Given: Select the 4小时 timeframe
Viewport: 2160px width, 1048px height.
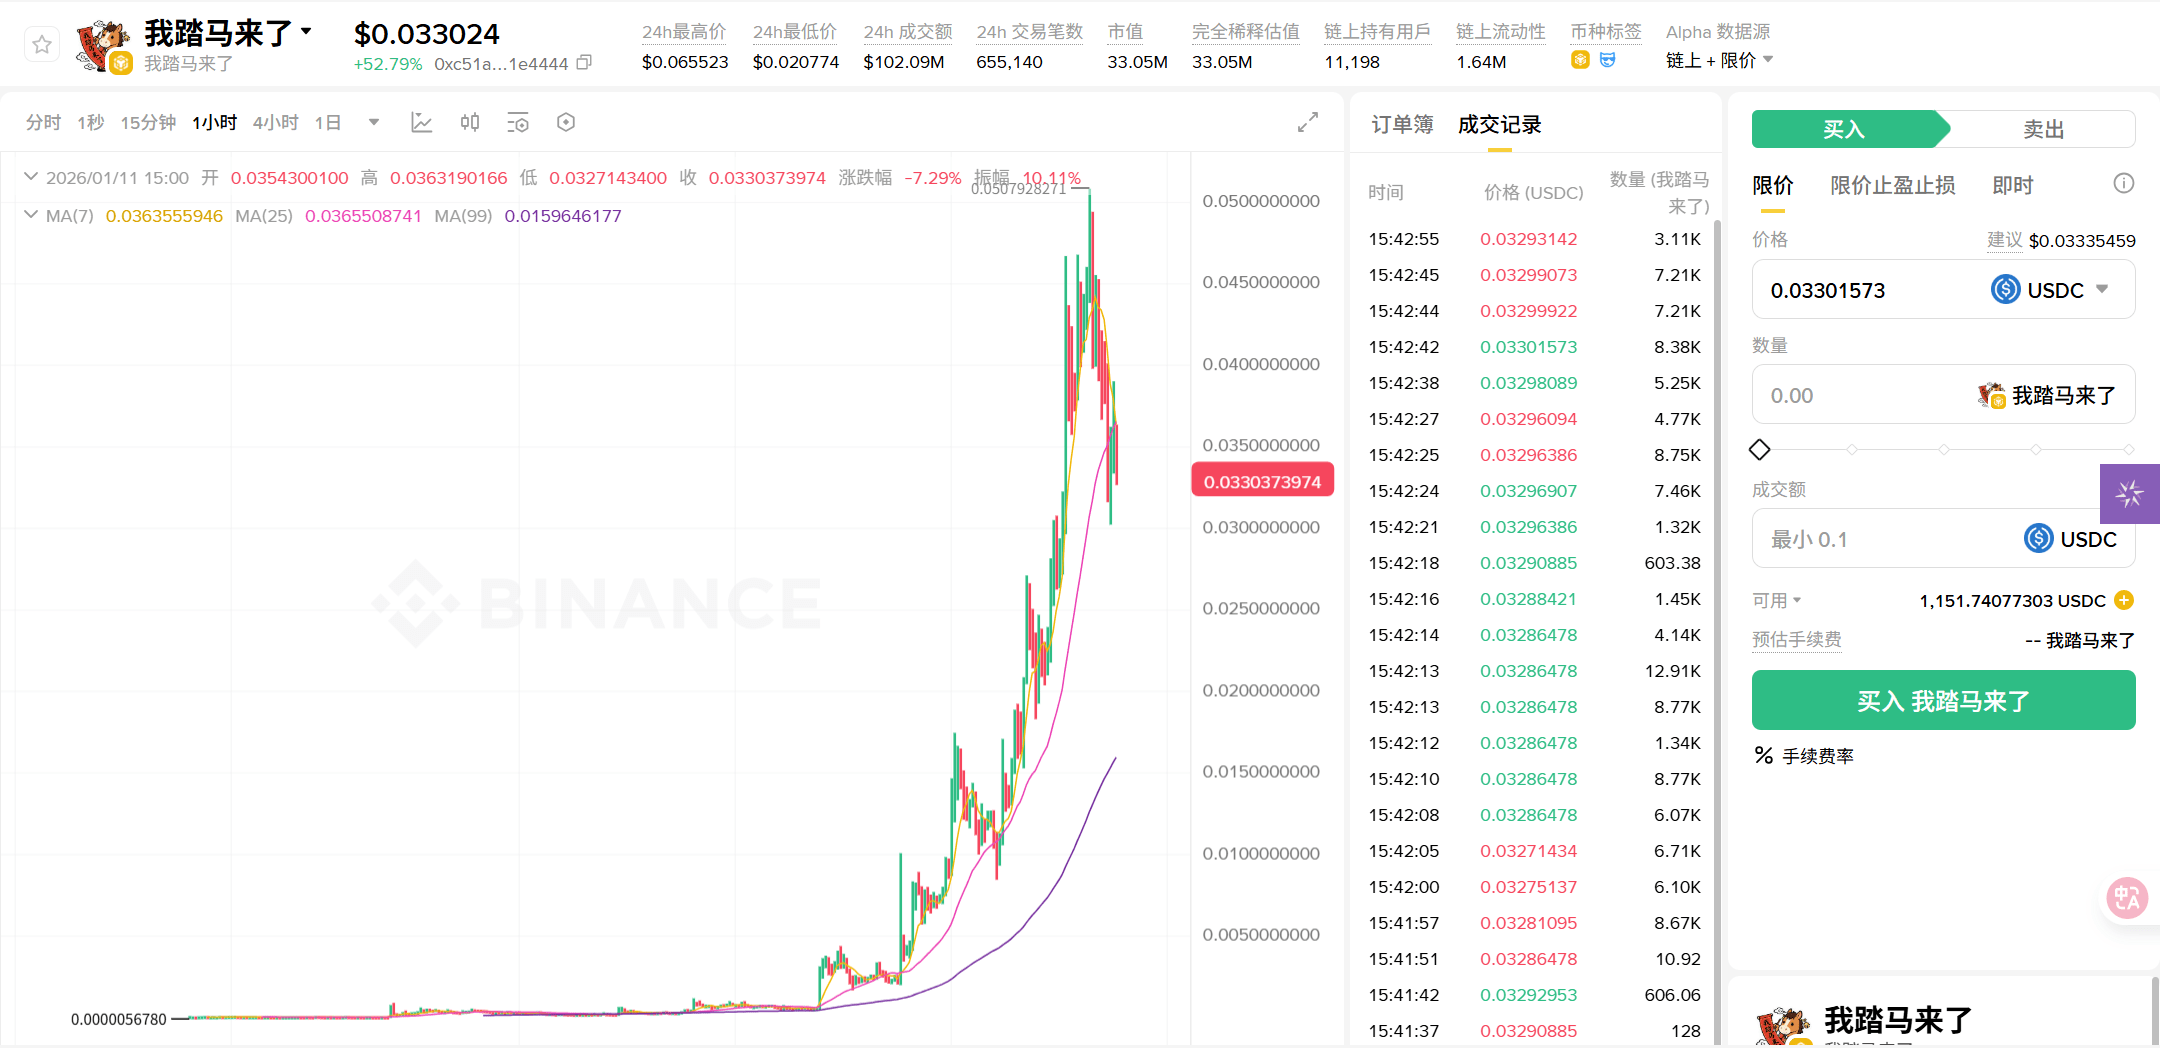Looking at the screenshot, I should (275, 122).
